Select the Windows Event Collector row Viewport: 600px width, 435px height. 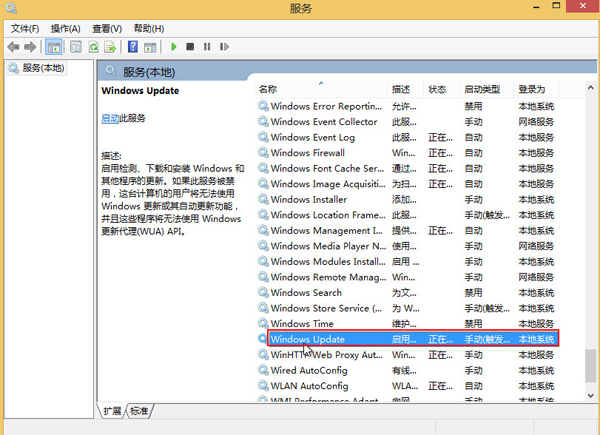point(408,122)
